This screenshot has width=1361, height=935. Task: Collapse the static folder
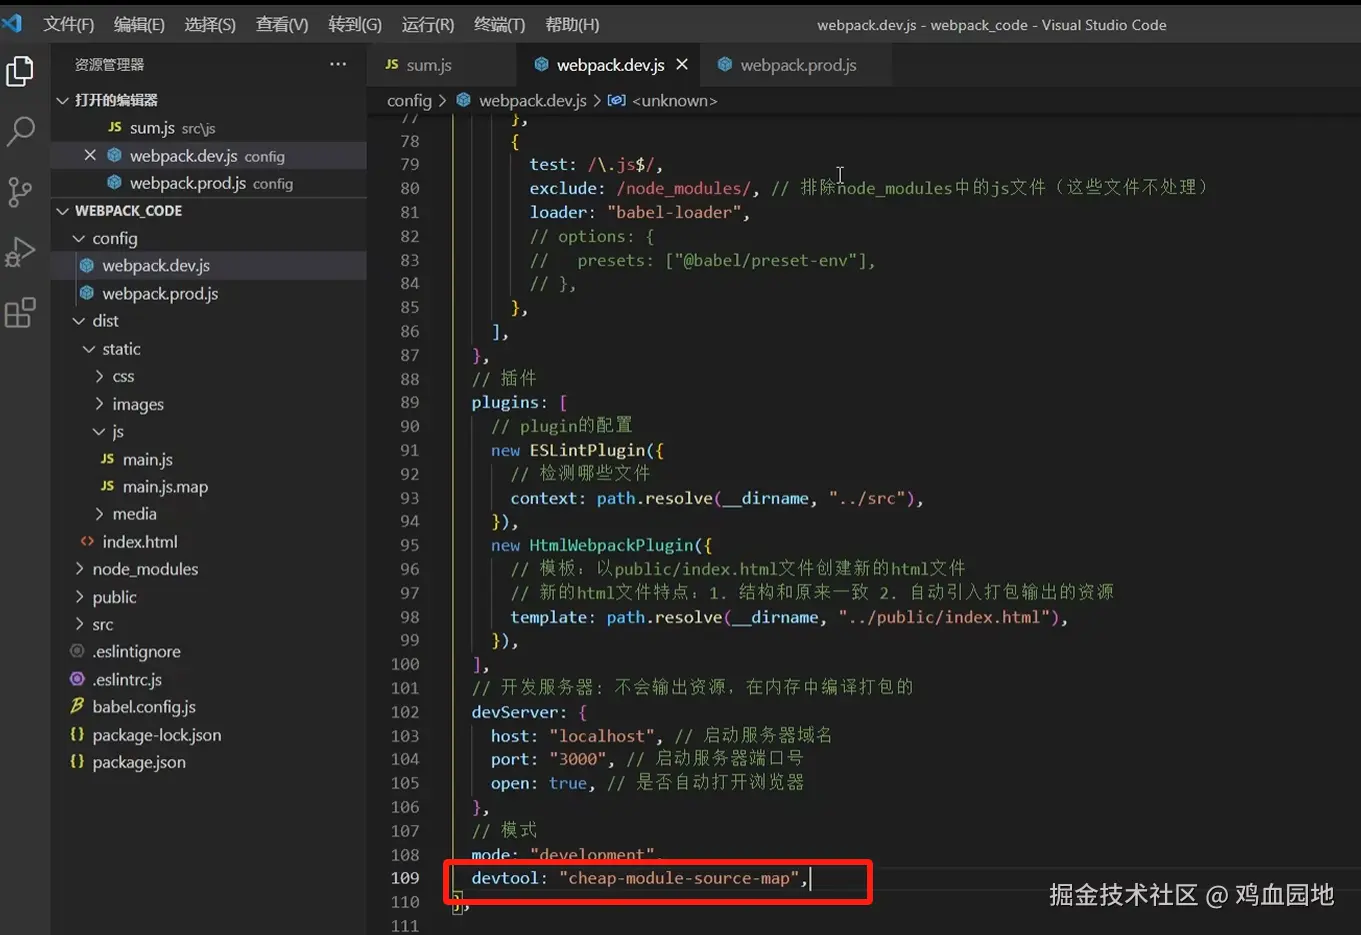pos(210,349)
